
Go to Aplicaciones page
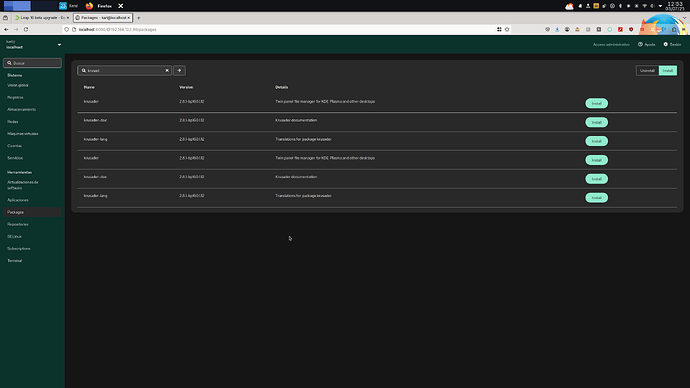click(18, 200)
